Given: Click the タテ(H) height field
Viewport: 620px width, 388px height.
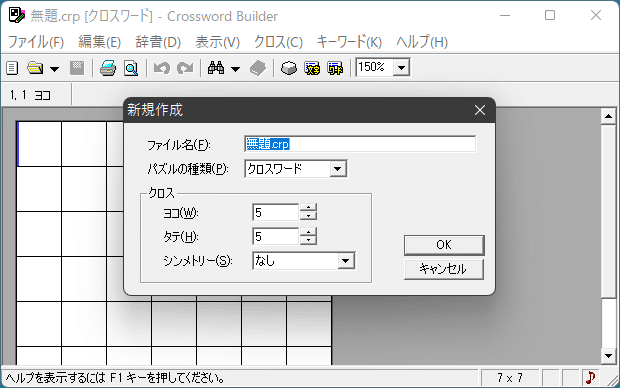Looking at the screenshot, I should point(275,237).
